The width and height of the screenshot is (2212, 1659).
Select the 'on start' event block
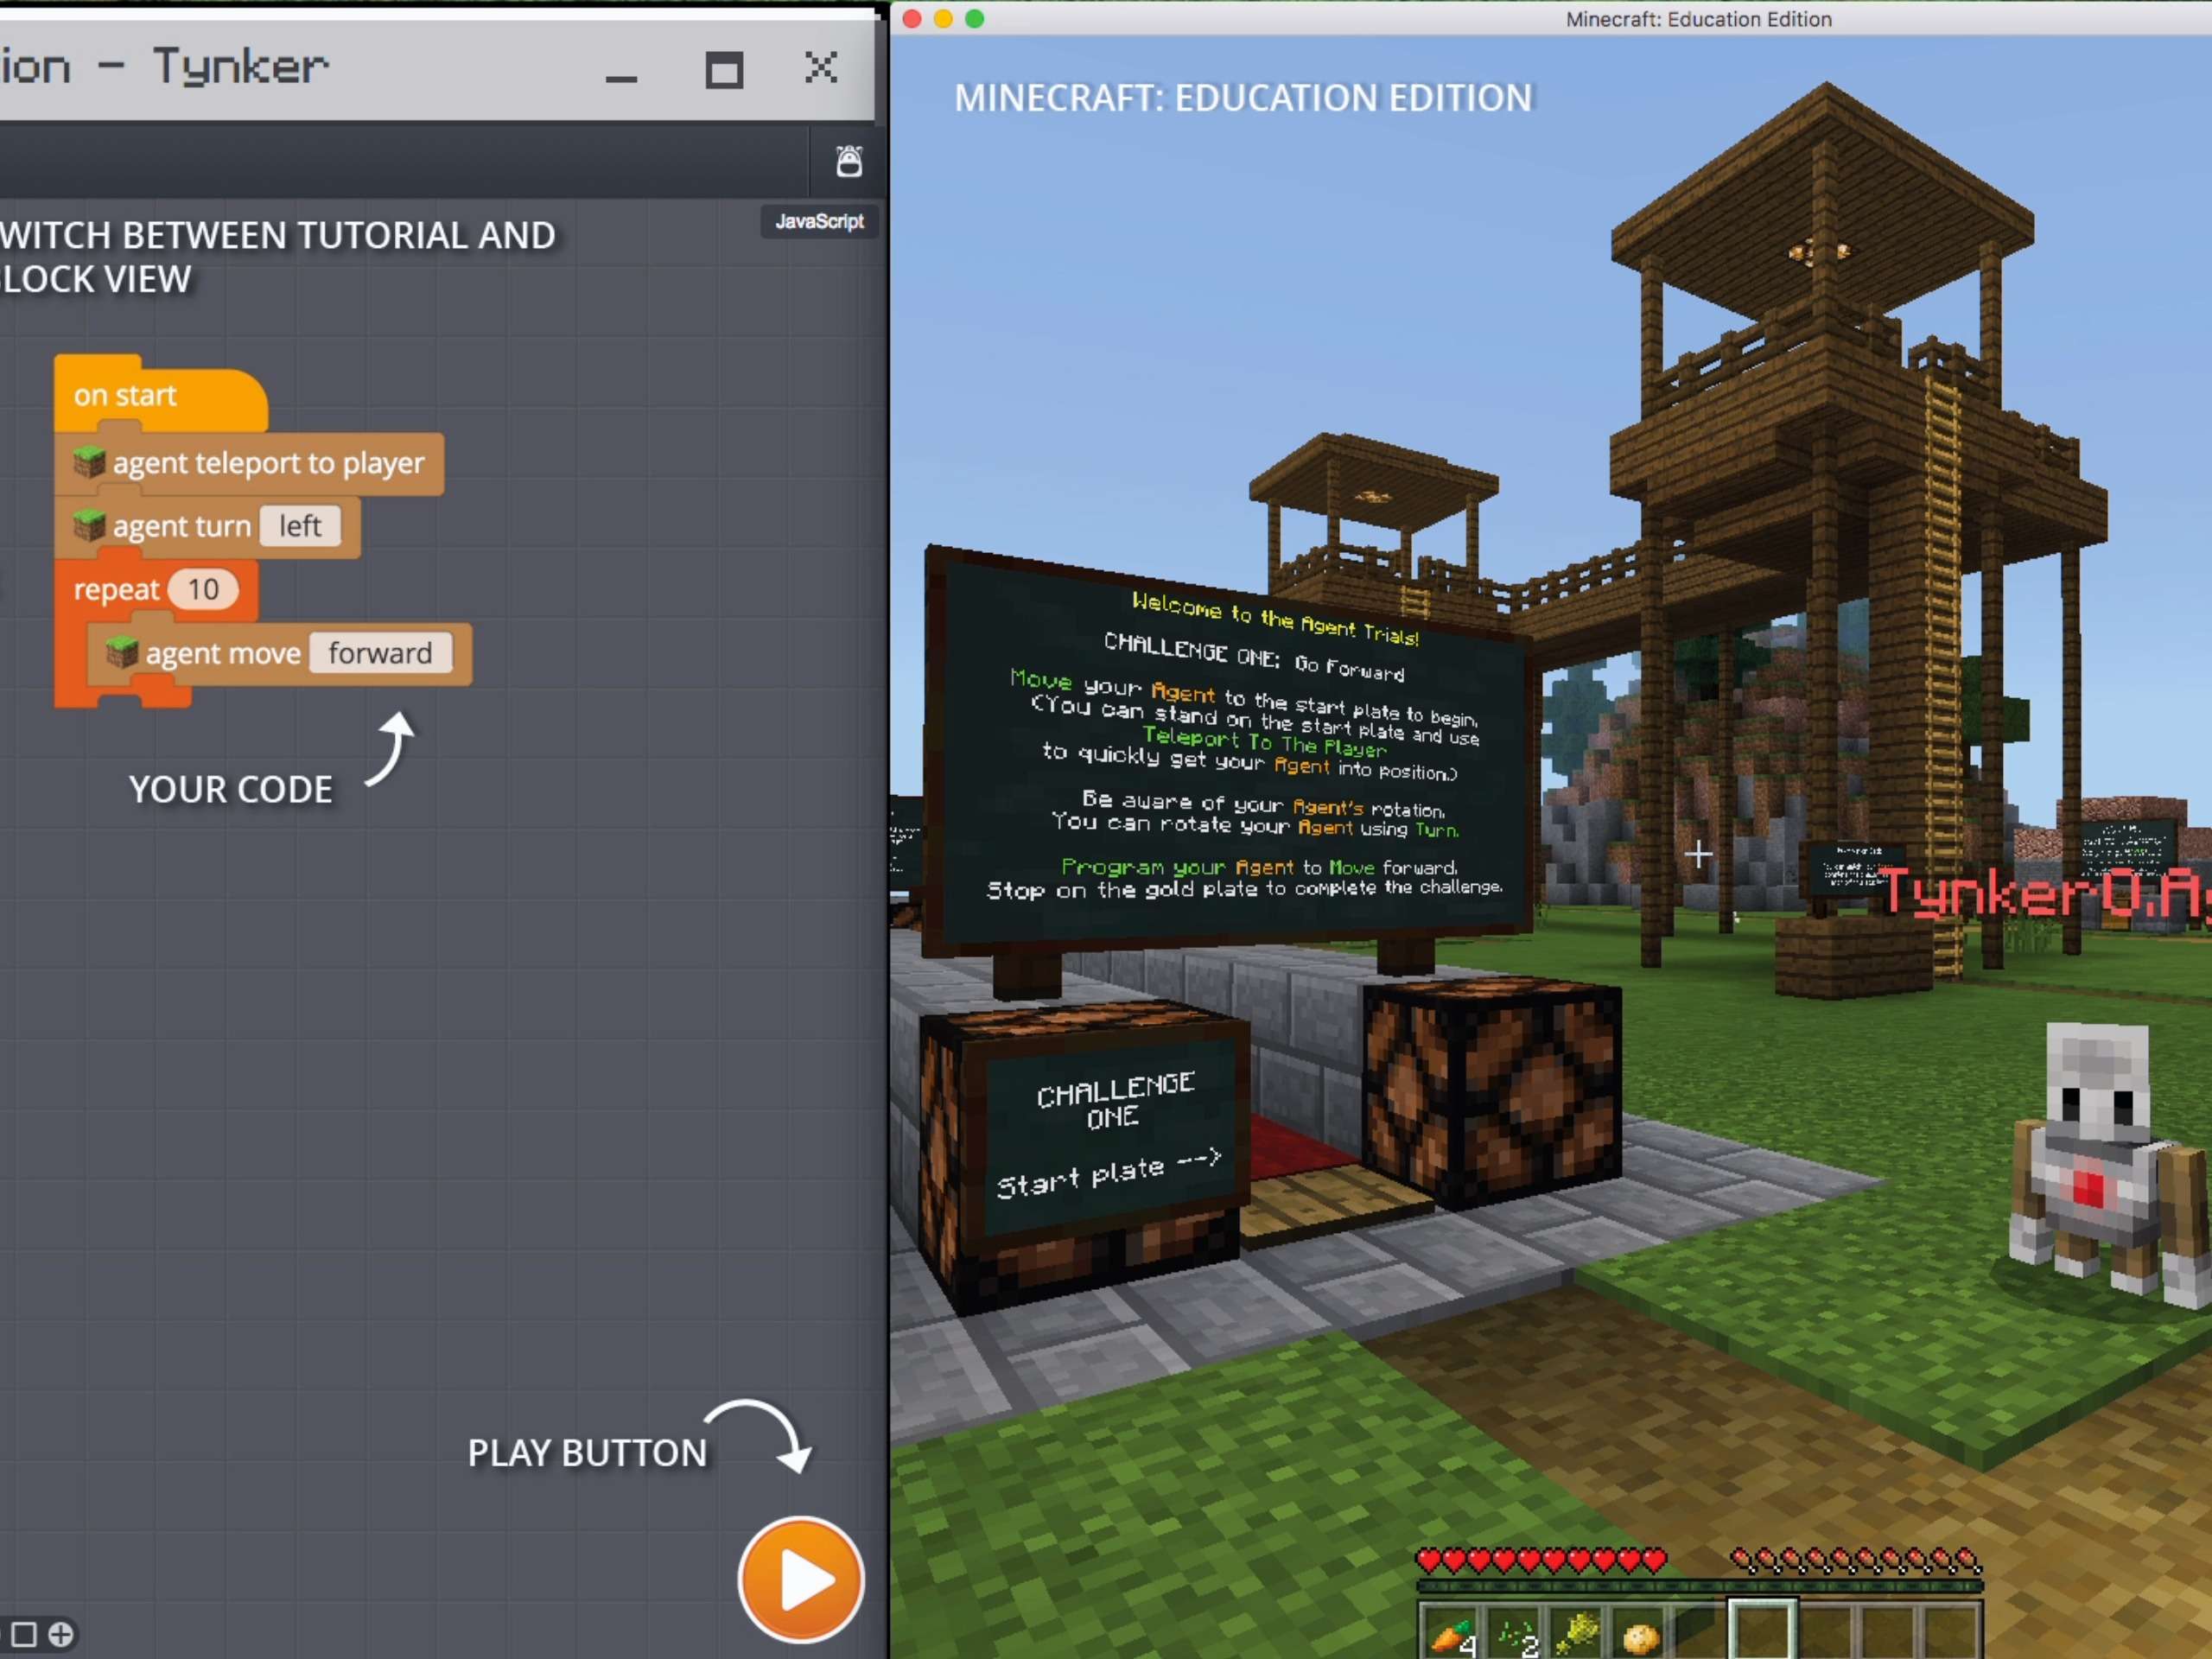[x=160, y=396]
